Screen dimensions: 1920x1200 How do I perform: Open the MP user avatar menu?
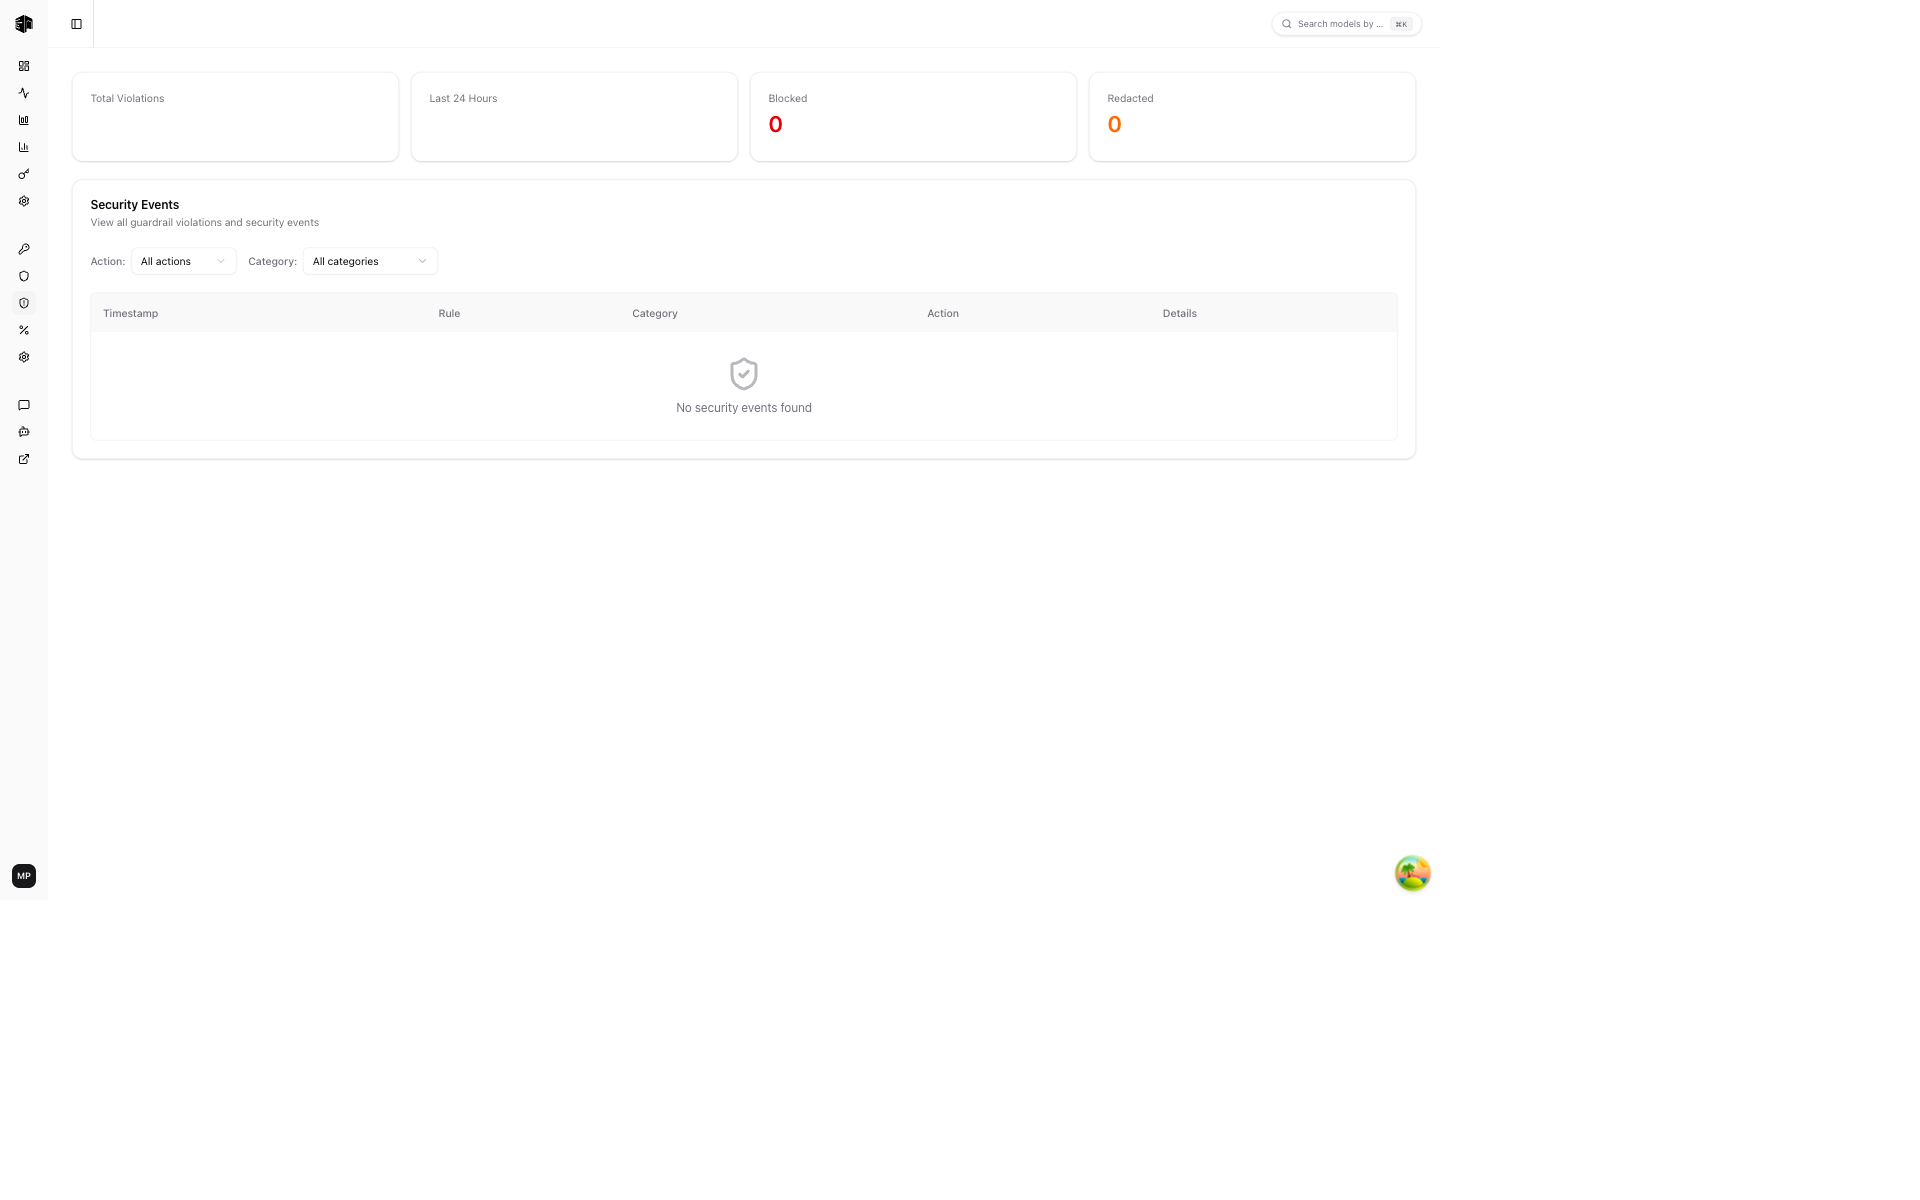click(24, 876)
